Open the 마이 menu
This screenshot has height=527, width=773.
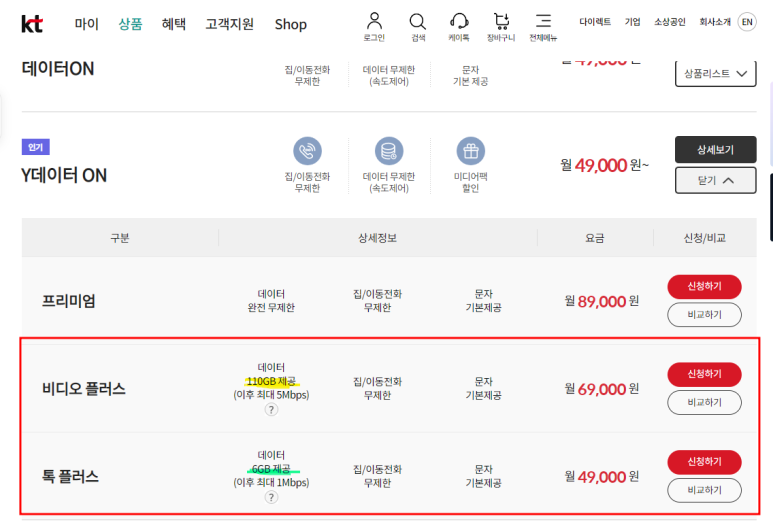(x=87, y=24)
